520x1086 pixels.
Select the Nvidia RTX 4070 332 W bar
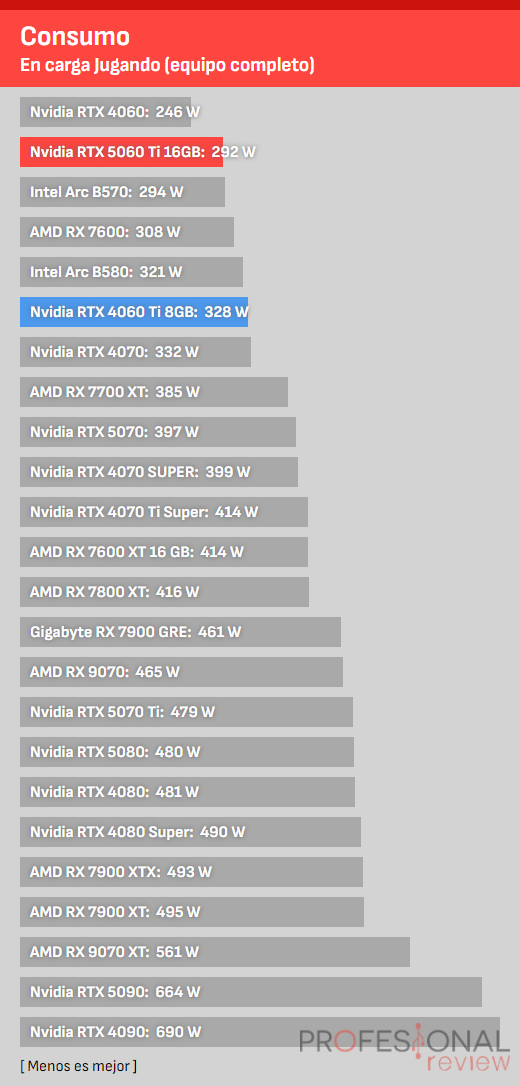[x=136, y=352]
